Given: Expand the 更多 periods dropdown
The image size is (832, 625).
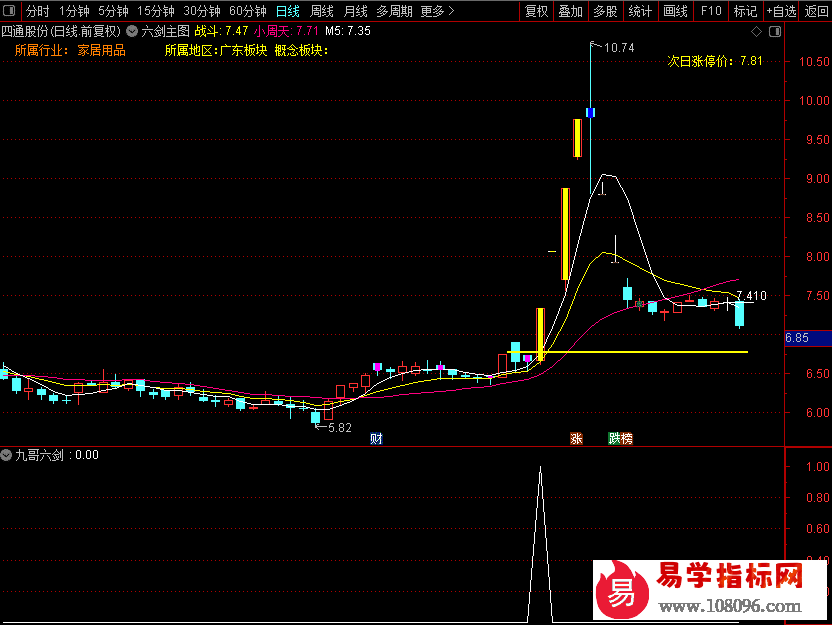Looking at the screenshot, I should [x=436, y=12].
